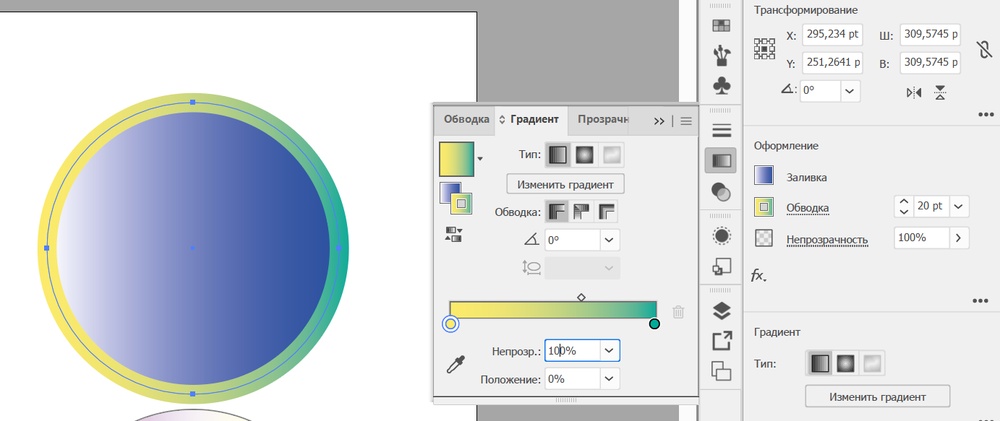
Task: Toggle the constrain width and height proportions link
Action: coord(984,48)
